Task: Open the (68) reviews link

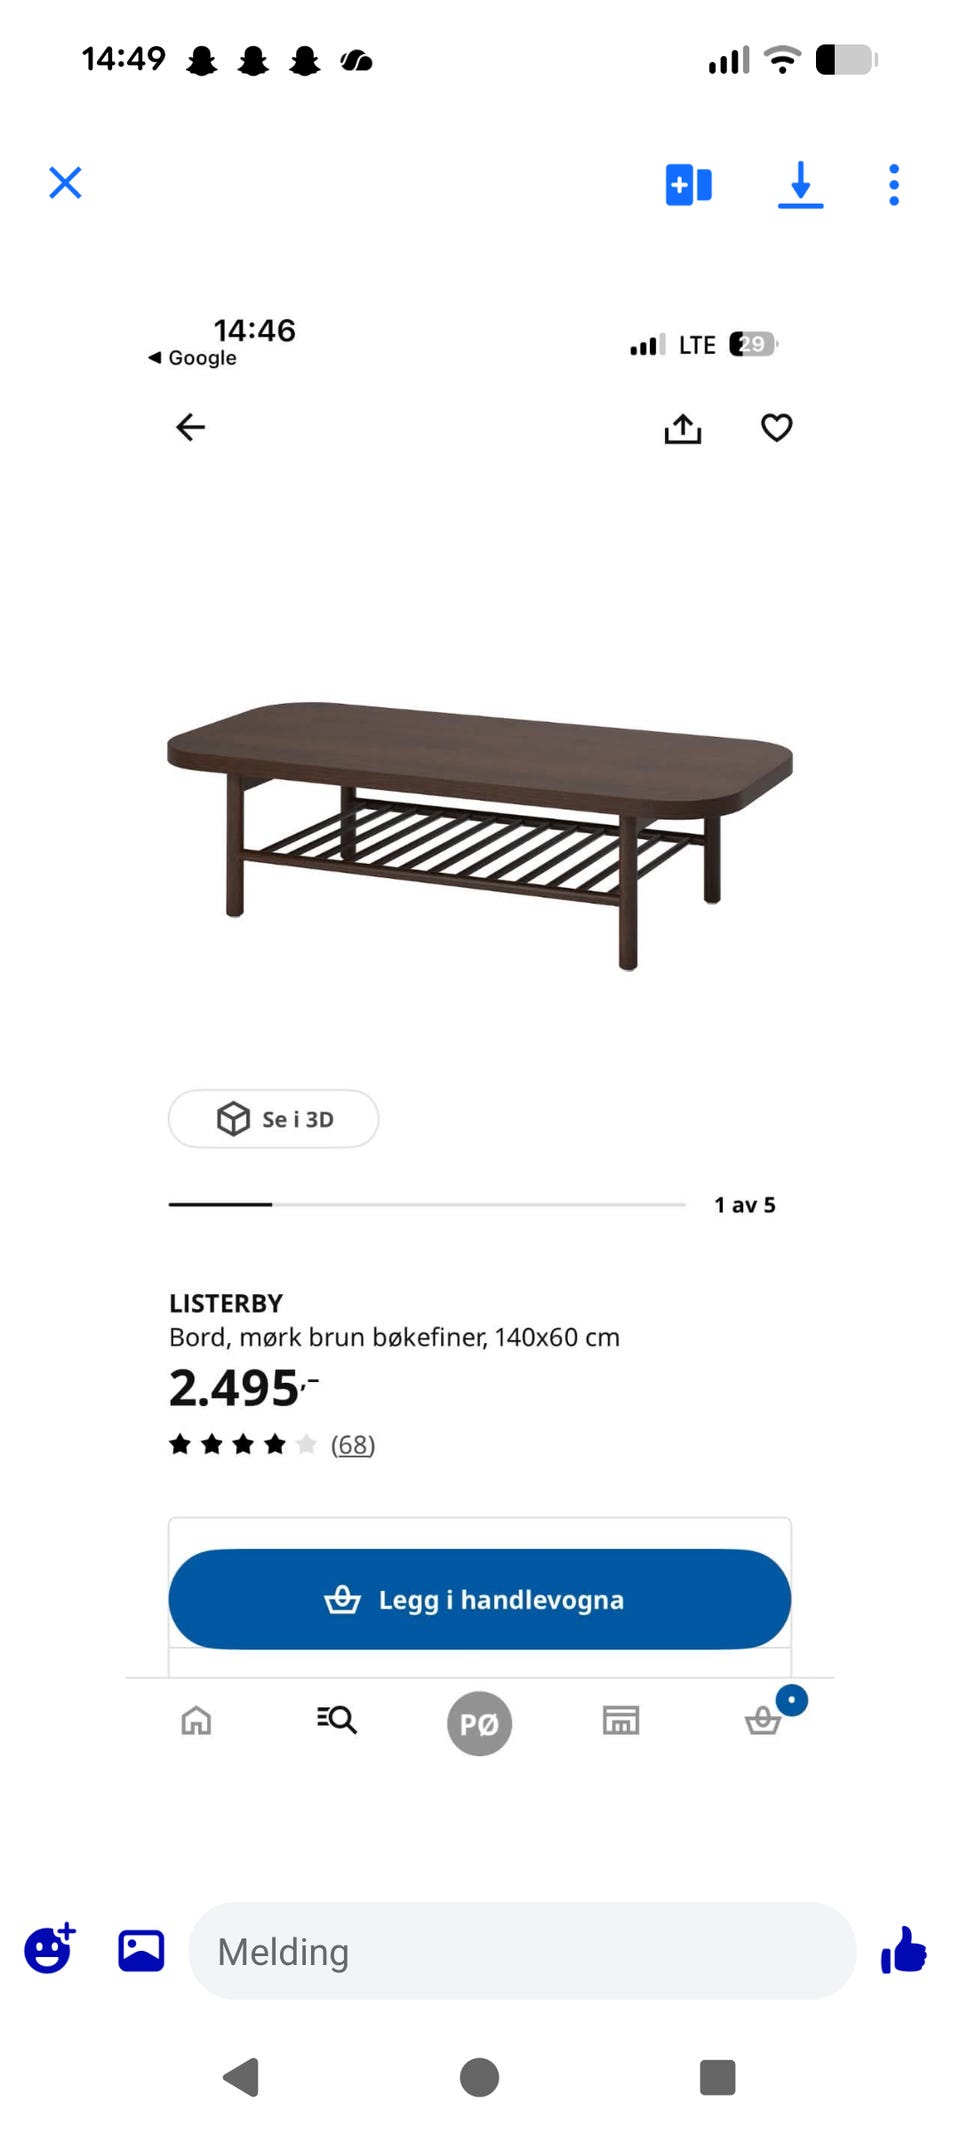Action: coord(353,1444)
